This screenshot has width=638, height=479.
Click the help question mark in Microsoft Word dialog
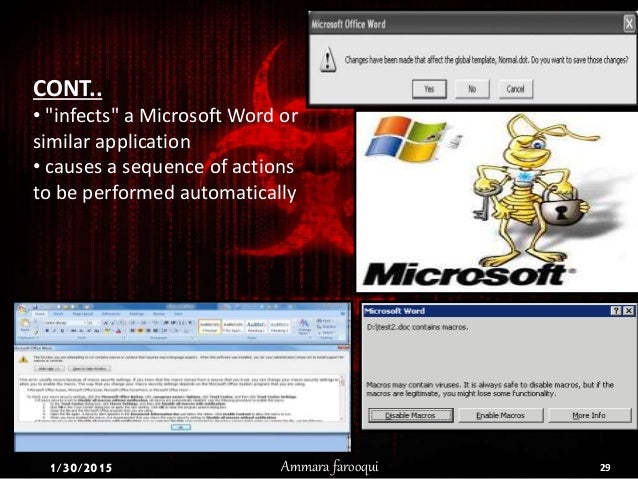click(x=616, y=311)
